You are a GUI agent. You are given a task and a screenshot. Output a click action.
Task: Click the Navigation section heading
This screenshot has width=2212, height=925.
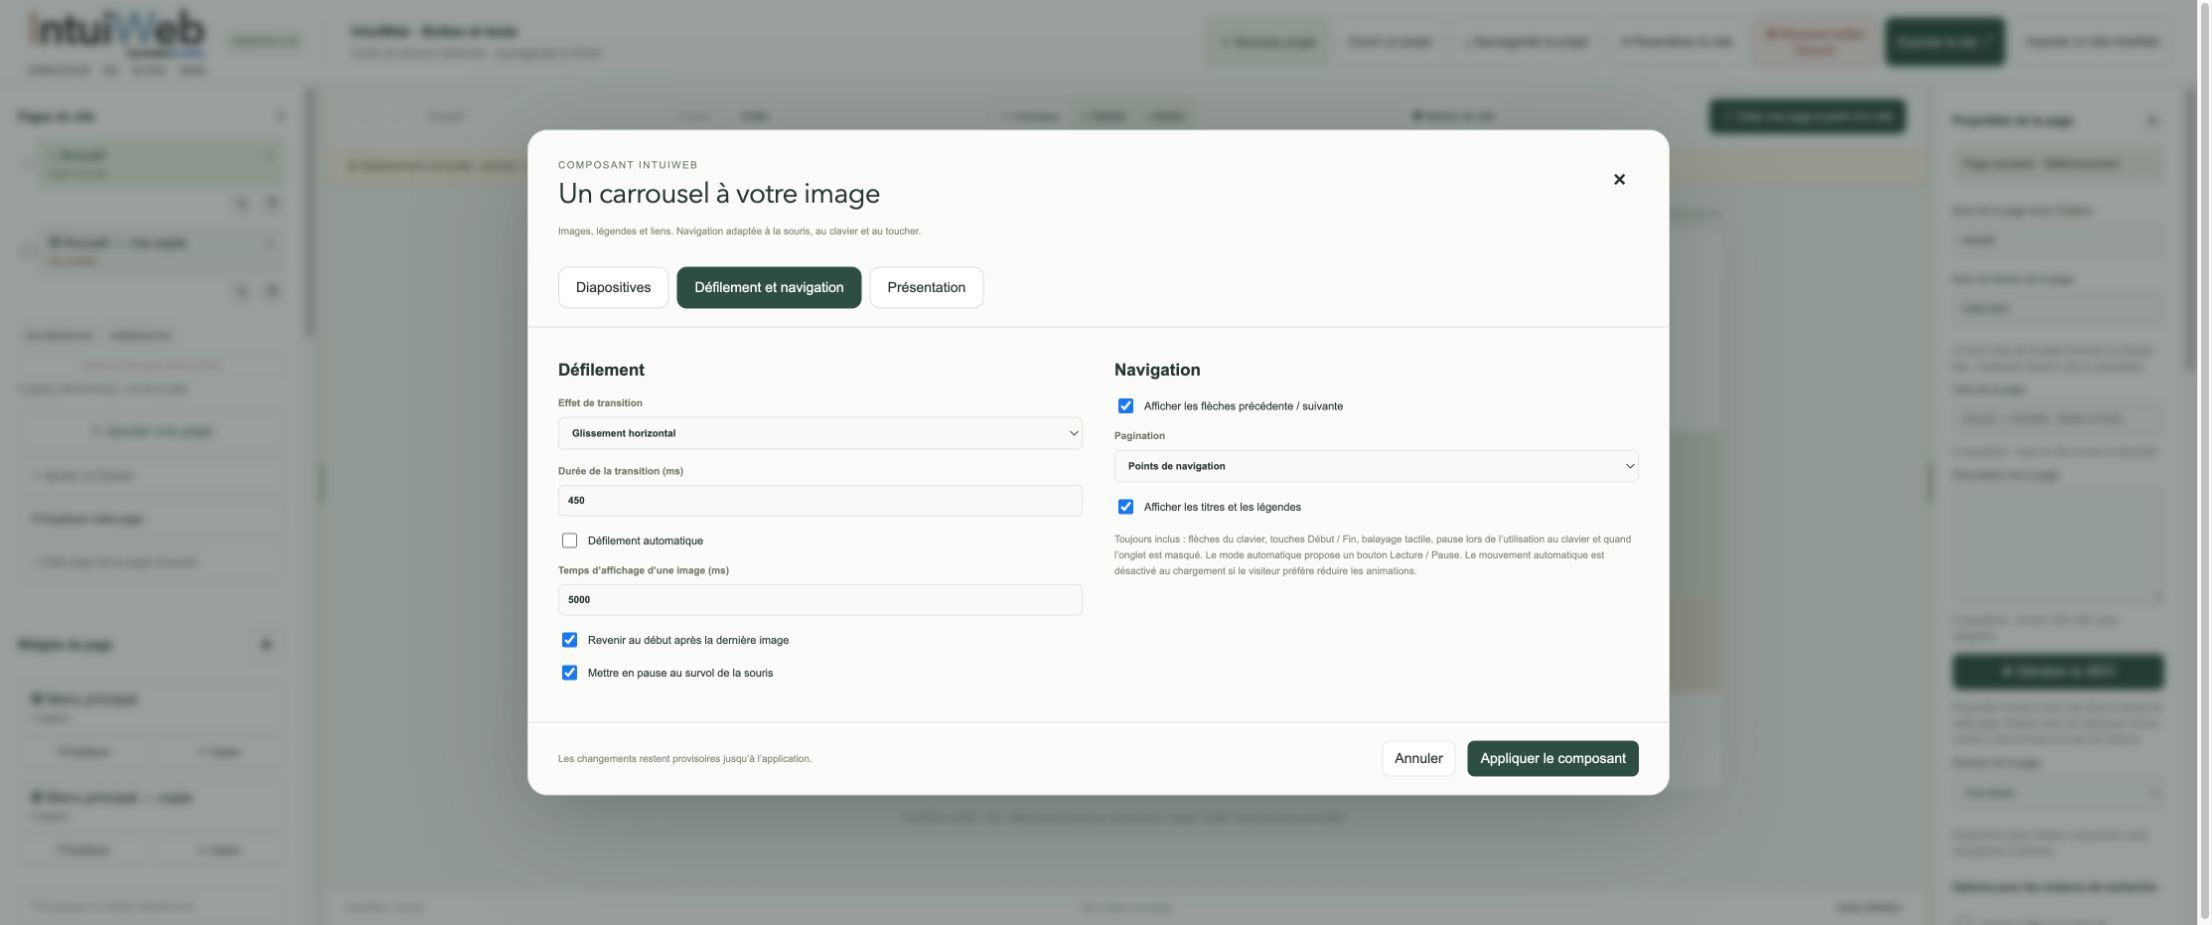1157,370
